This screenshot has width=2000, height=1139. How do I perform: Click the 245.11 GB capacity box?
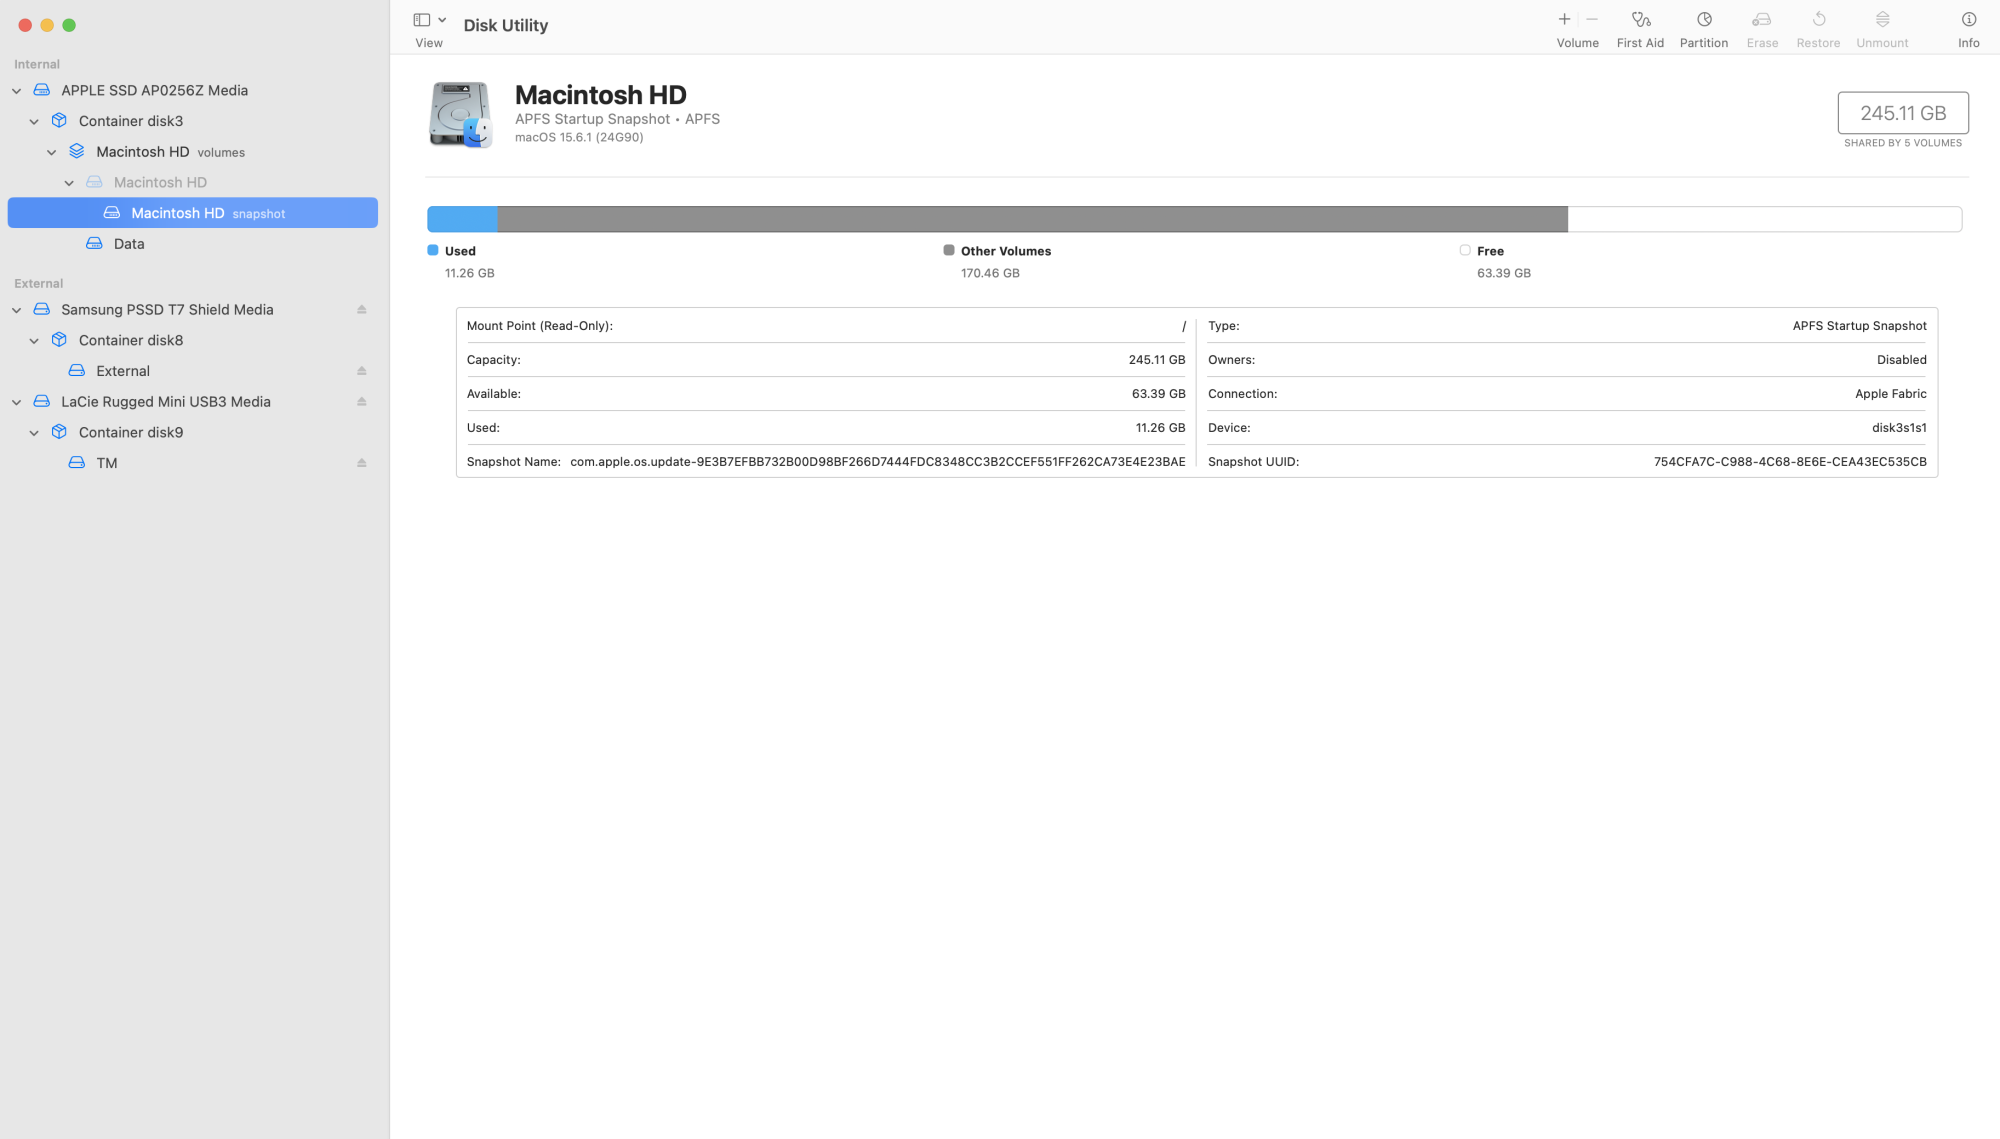1902,113
